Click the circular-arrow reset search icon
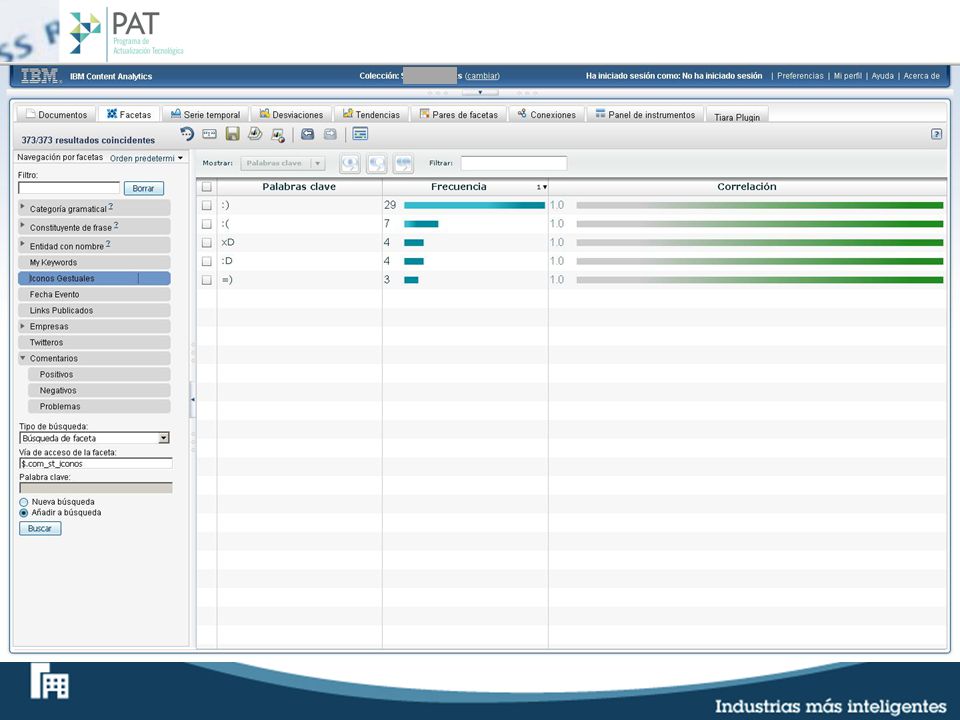 coord(187,133)
